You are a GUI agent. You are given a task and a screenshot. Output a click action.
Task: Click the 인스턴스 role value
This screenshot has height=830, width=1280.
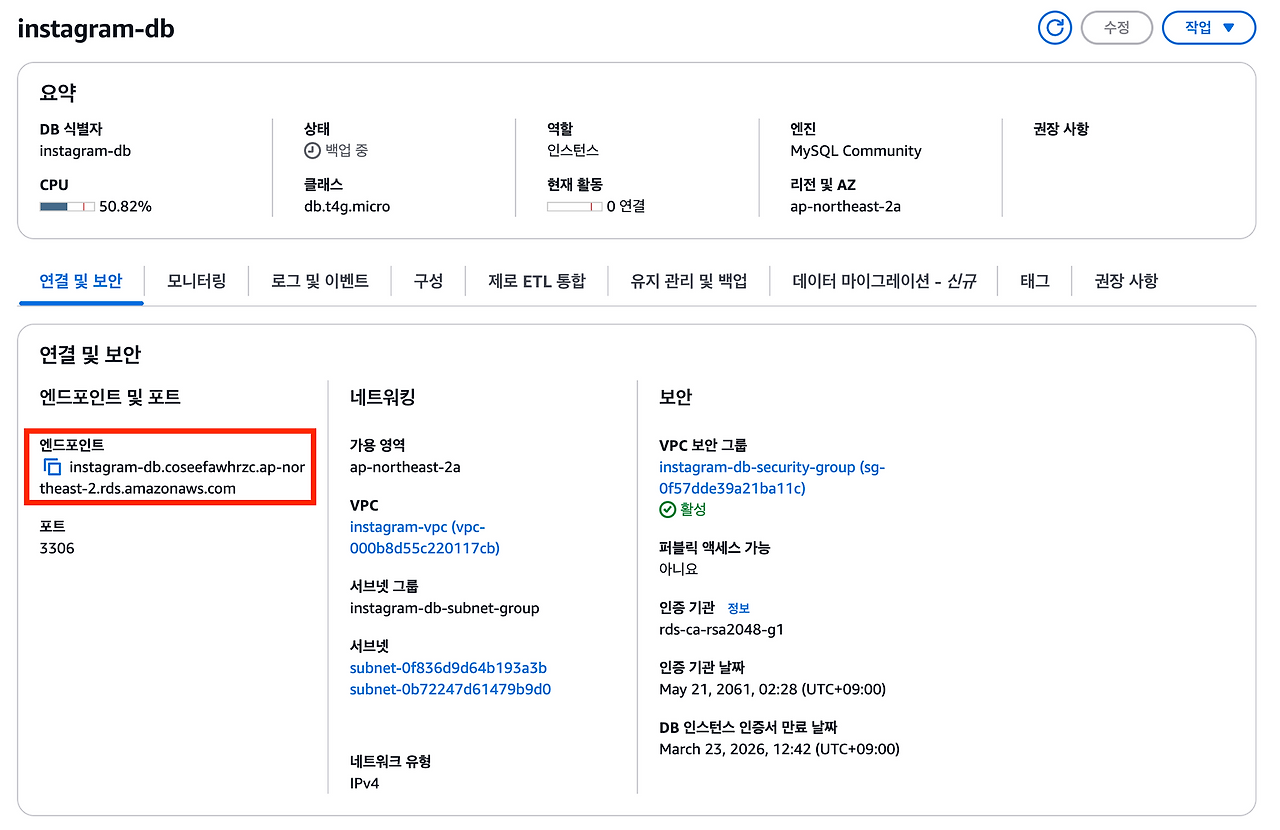(x=573, y=150)
